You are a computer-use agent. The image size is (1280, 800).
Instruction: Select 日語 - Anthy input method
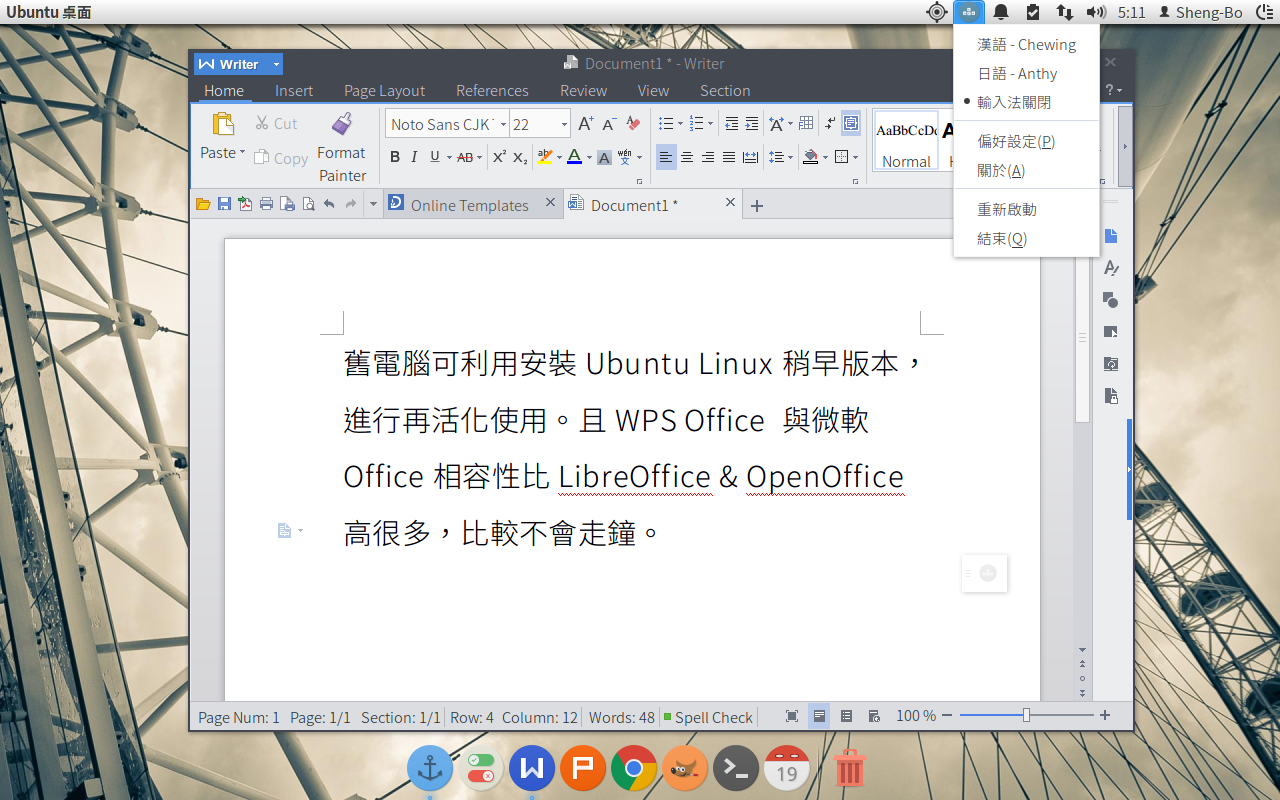pyautogui.click(x=1026, y=73)
